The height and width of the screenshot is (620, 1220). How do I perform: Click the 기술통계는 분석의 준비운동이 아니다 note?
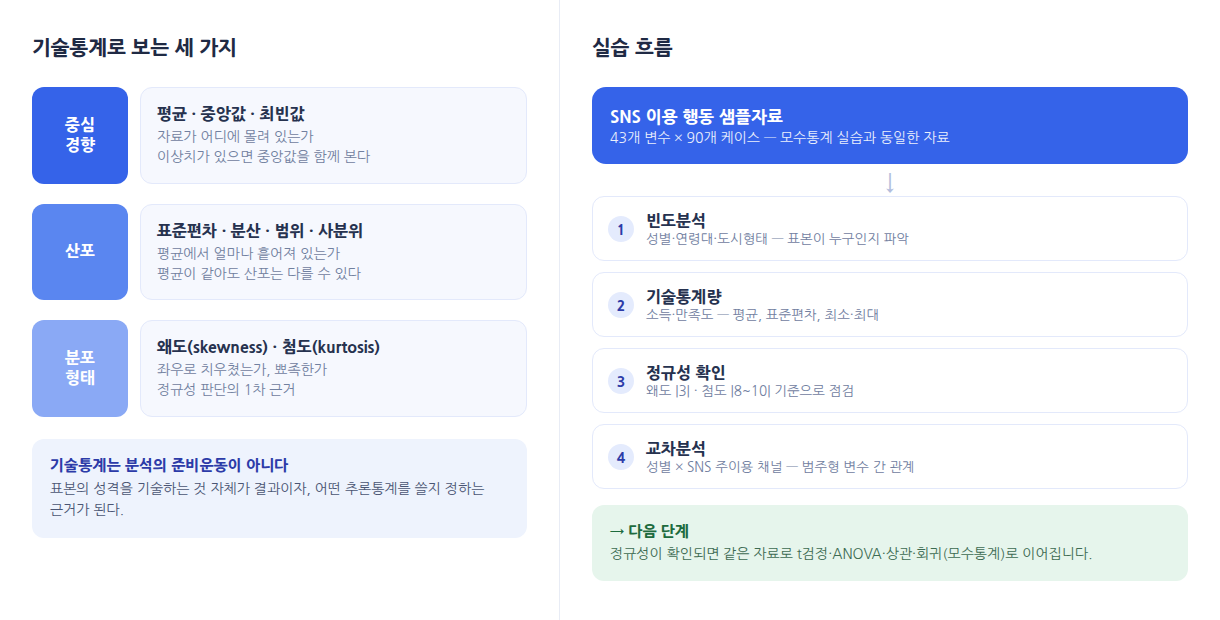coord(279,488)
